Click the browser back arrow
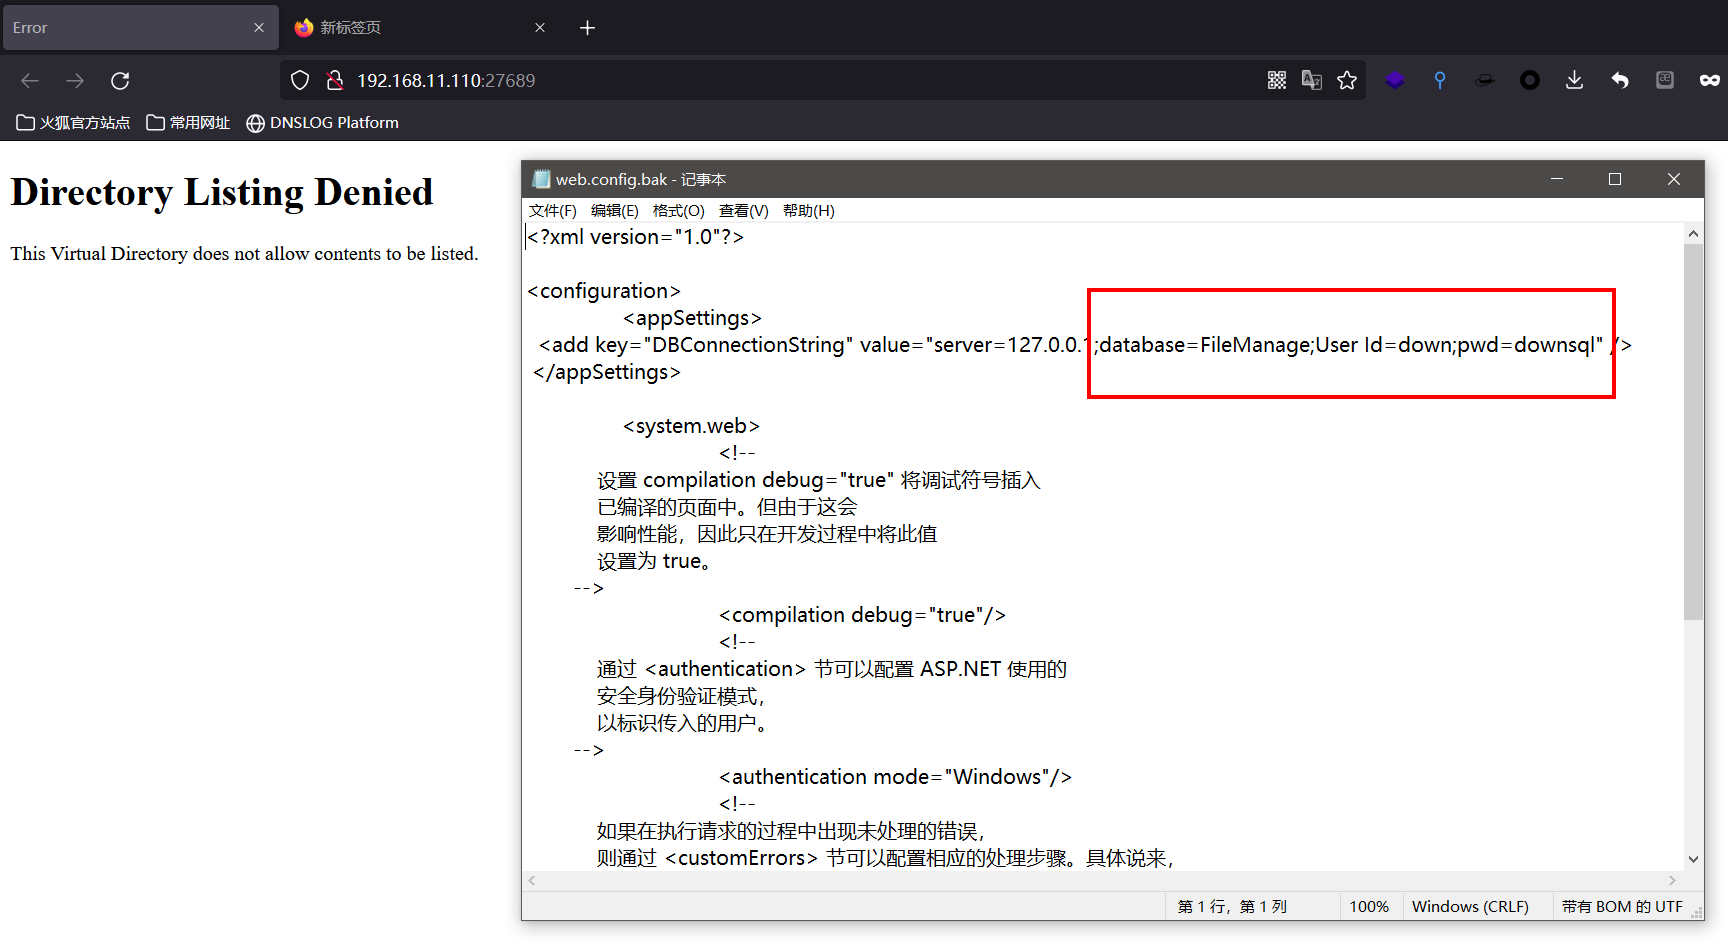Viewport: 1728px width, 945px height. pyautogui.click(x=30, y=81)
